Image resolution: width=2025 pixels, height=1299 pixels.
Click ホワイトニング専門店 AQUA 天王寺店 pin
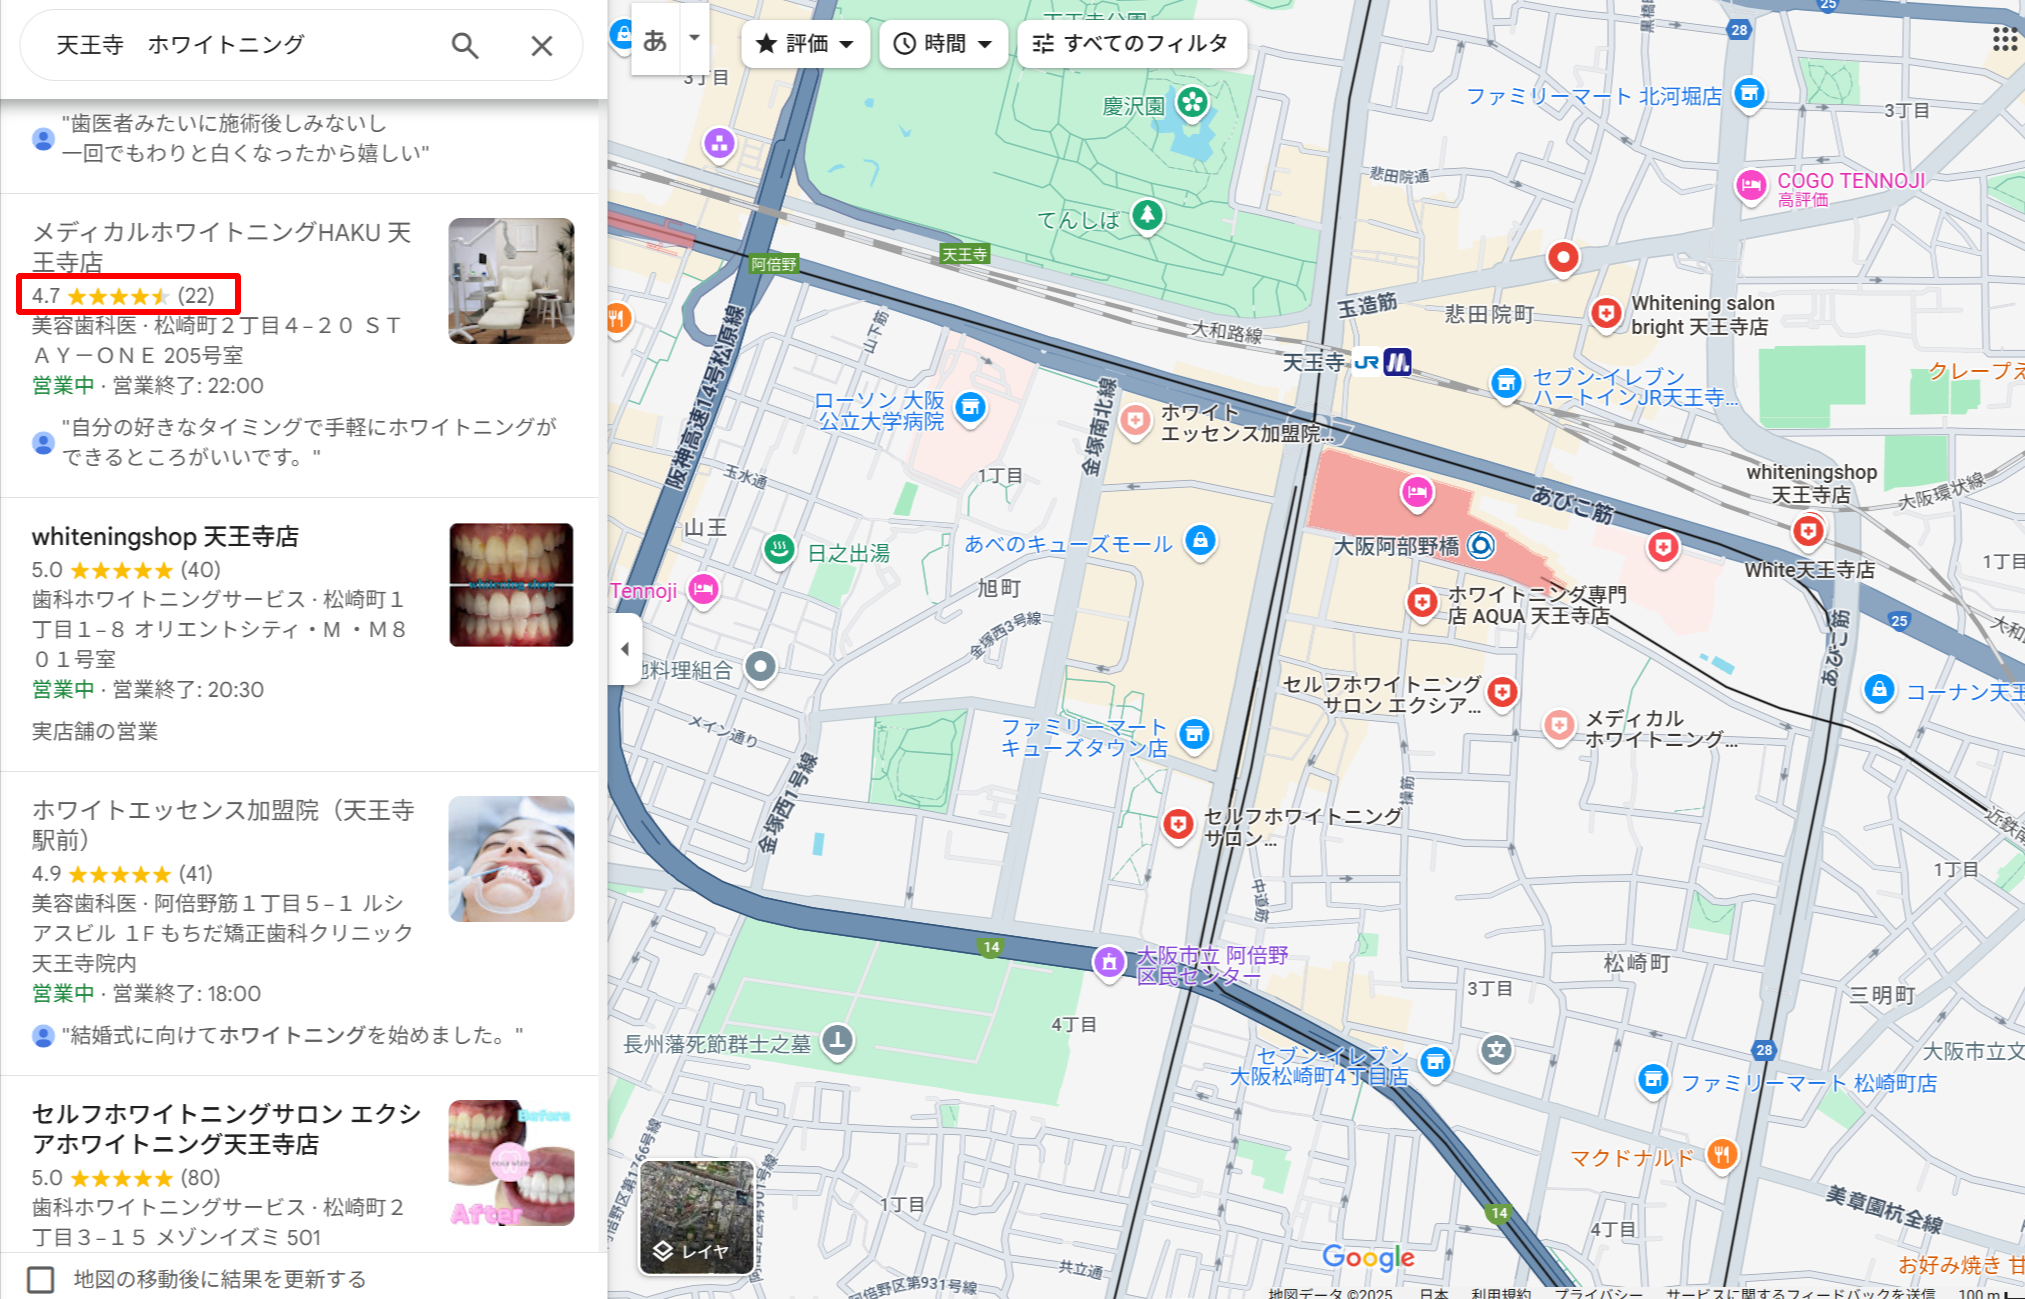[x=1422, y=603]
